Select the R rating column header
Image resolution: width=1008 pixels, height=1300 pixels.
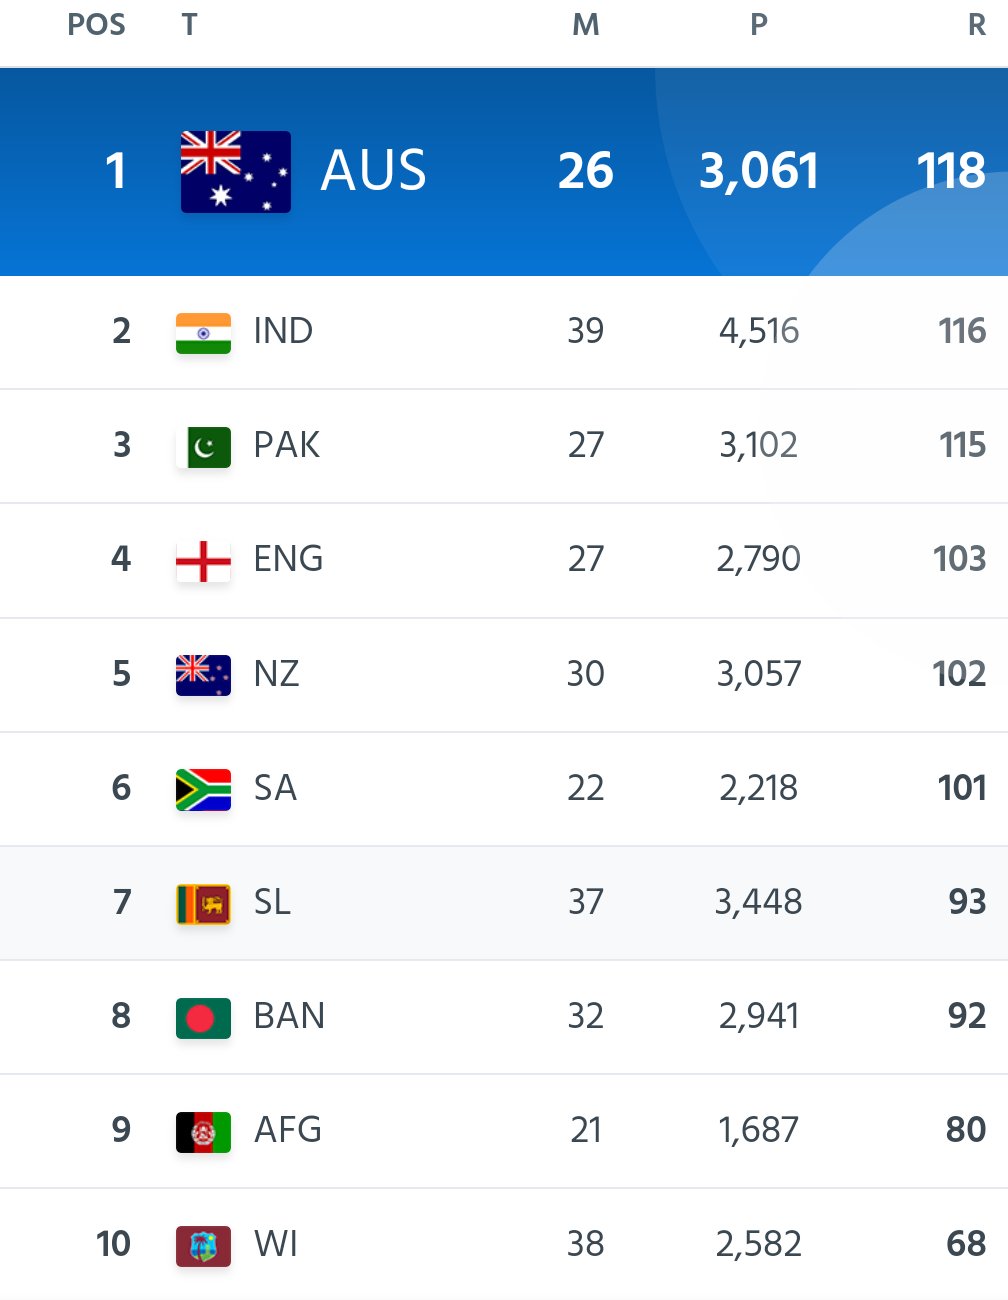point(977,24)
